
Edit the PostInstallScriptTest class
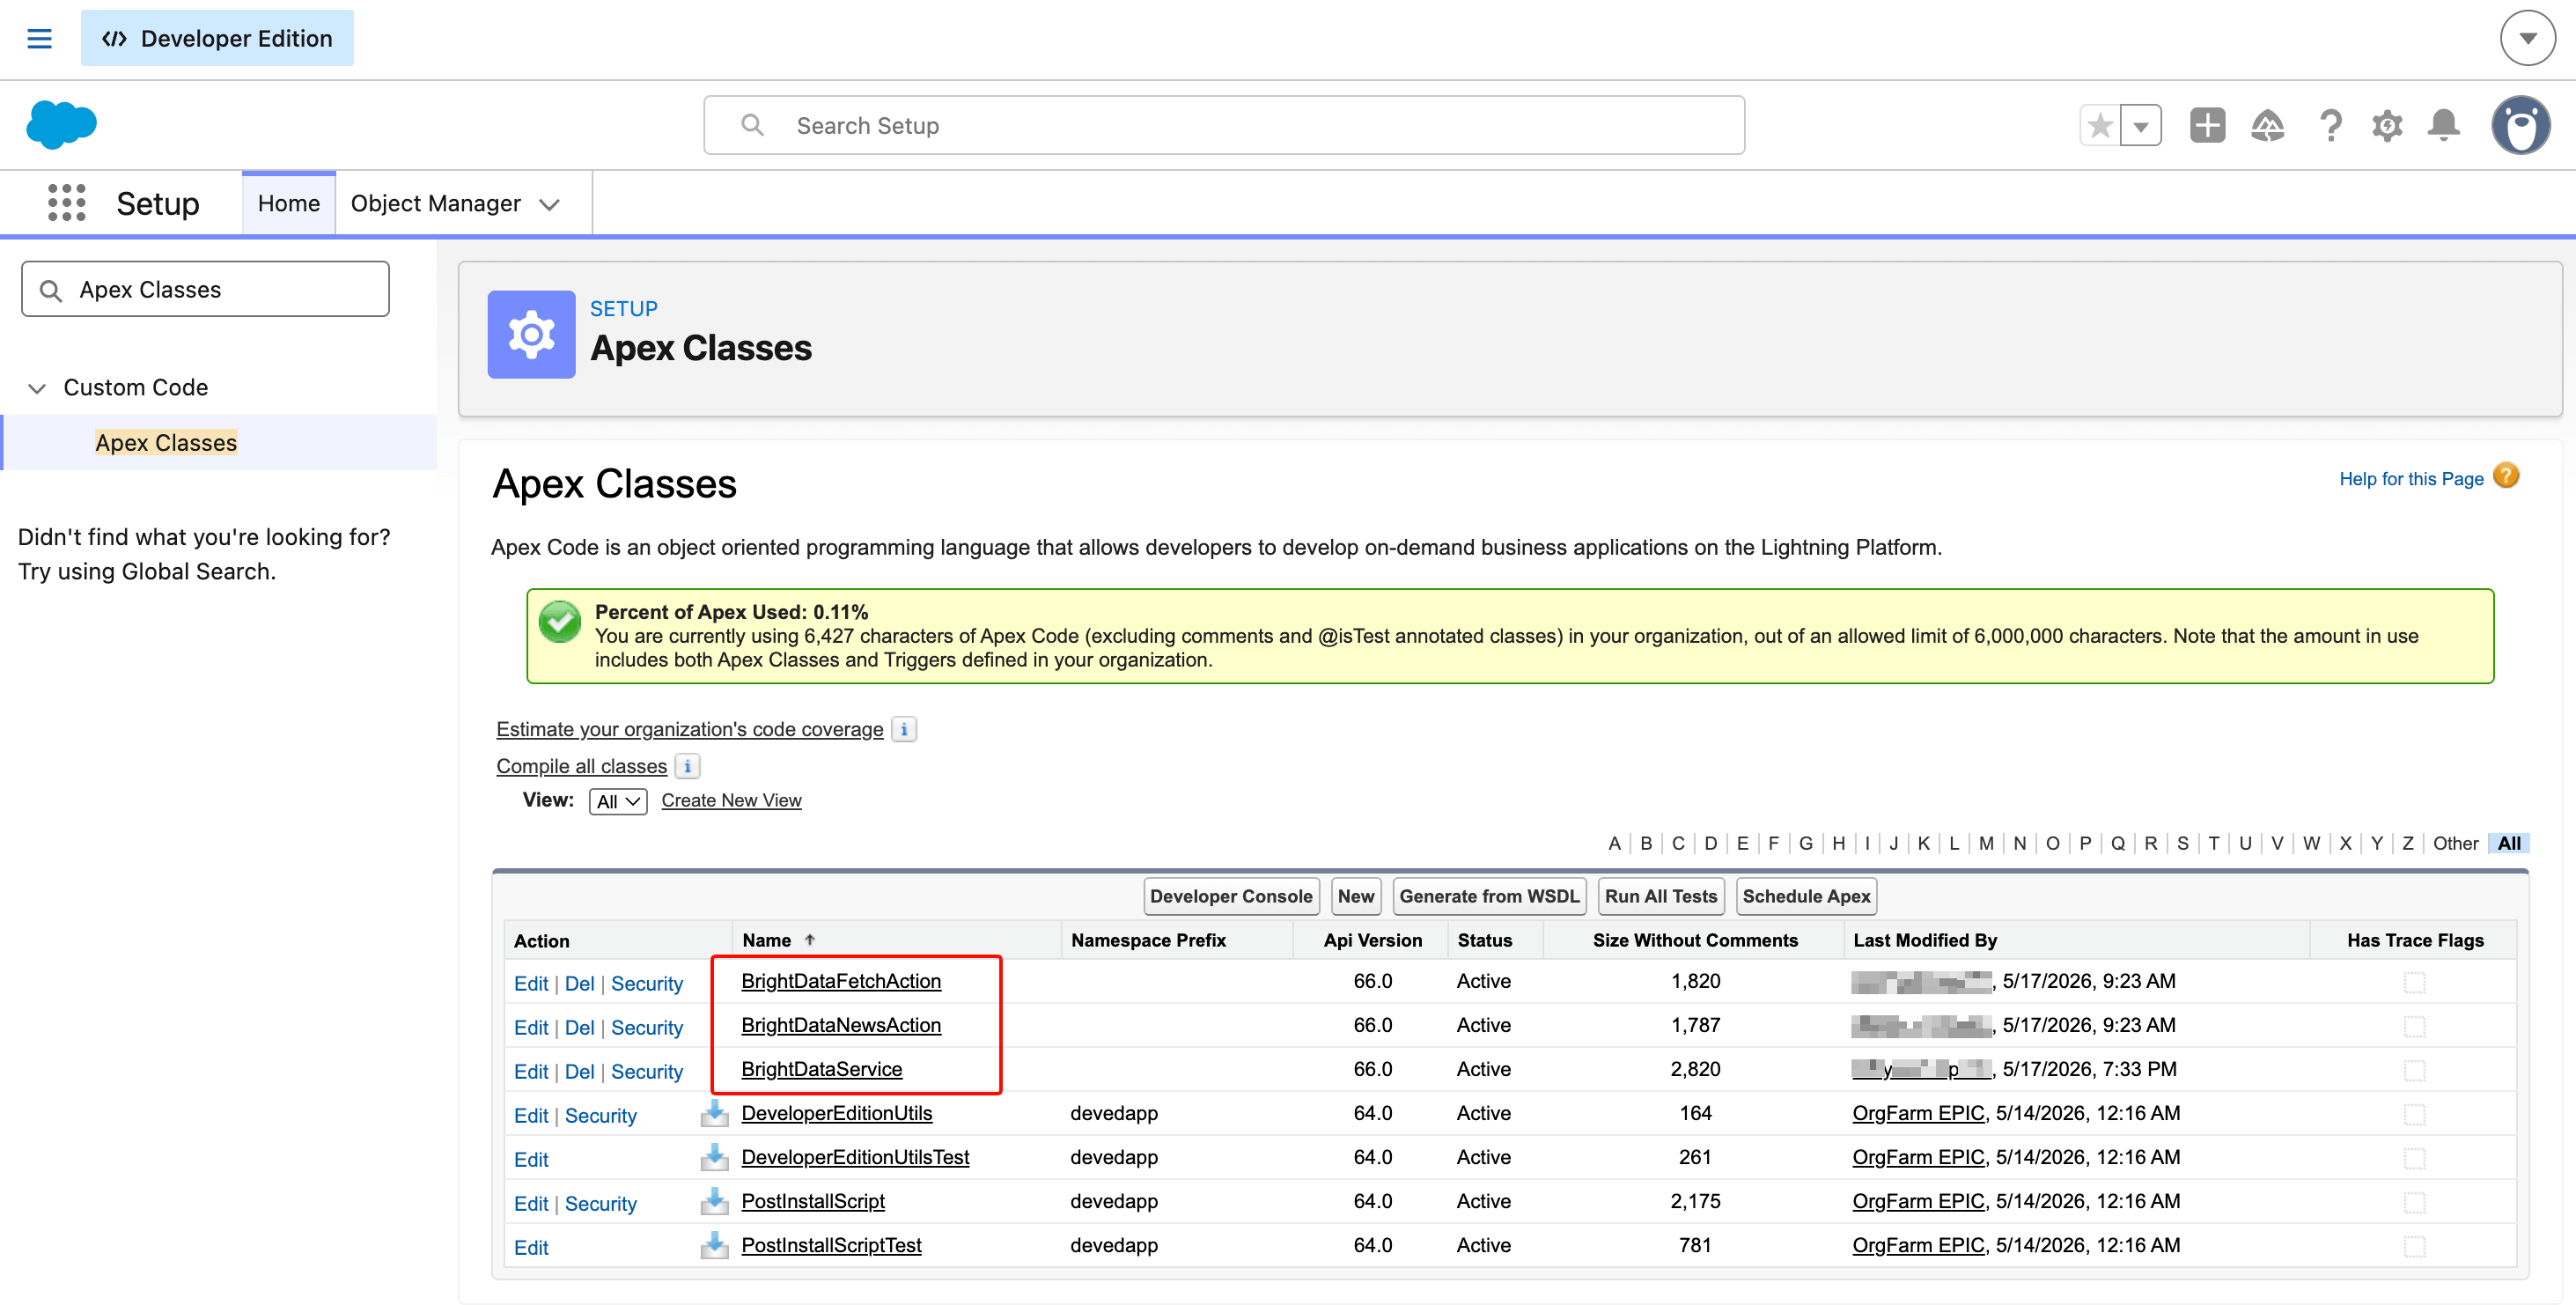point(531,1247)
